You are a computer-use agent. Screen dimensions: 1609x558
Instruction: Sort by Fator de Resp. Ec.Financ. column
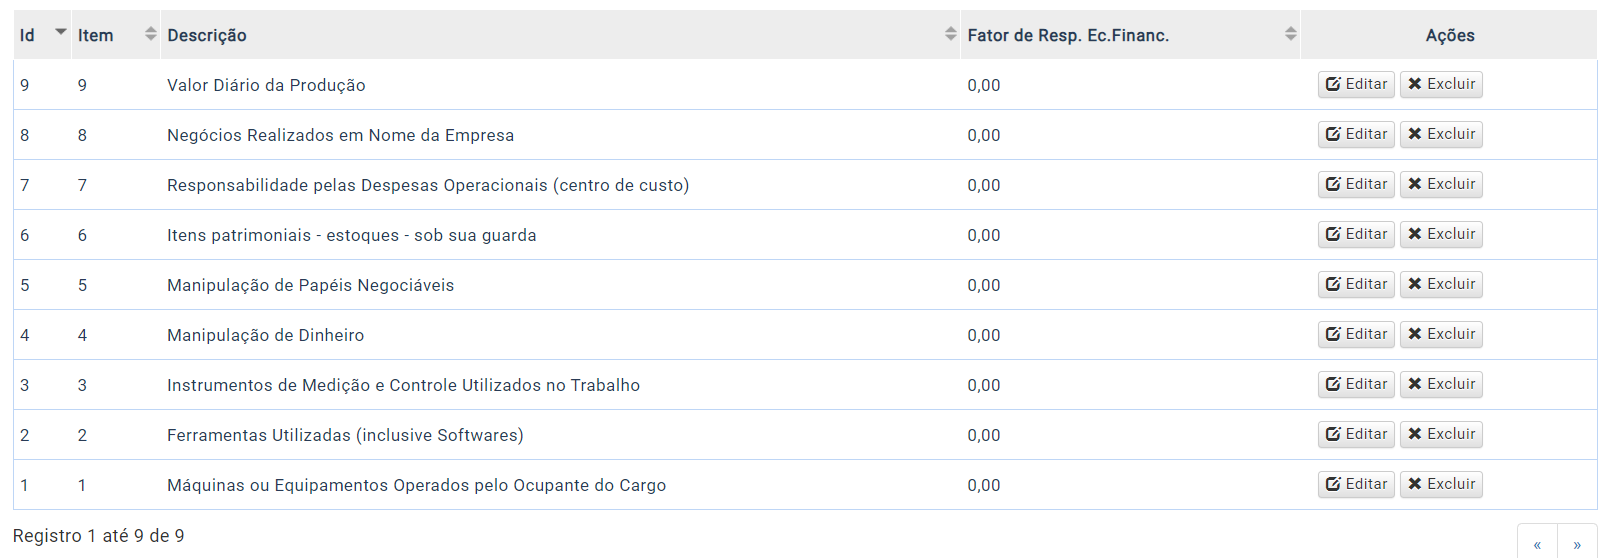1130,35
